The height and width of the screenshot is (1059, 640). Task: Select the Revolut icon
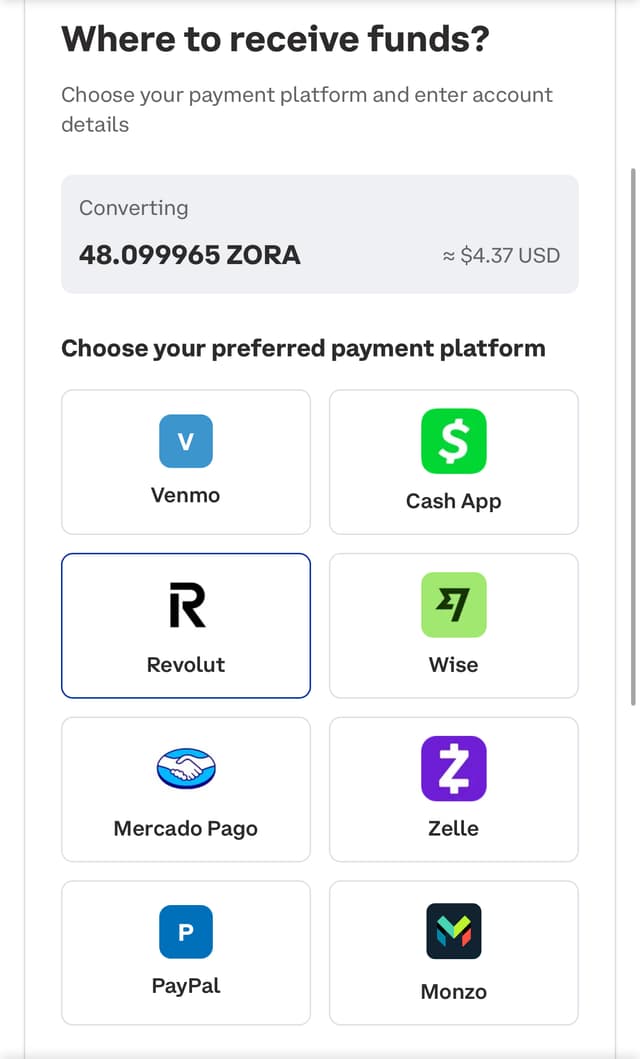(185, 604)
